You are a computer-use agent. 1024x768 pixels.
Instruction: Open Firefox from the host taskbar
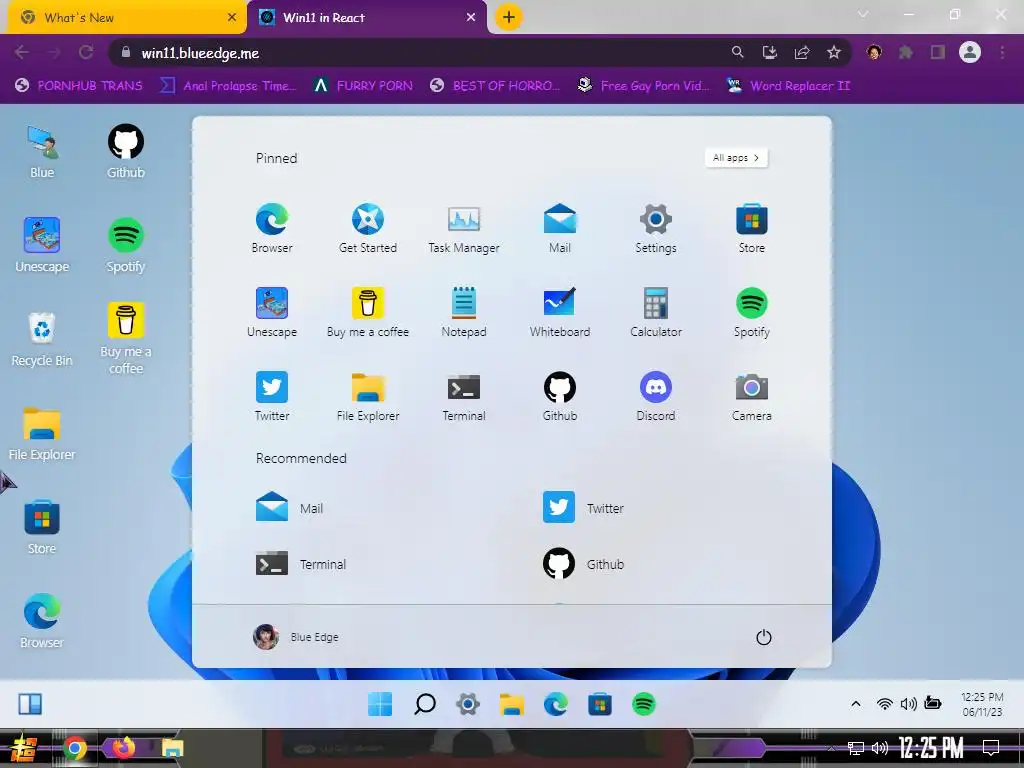(123, 748)
